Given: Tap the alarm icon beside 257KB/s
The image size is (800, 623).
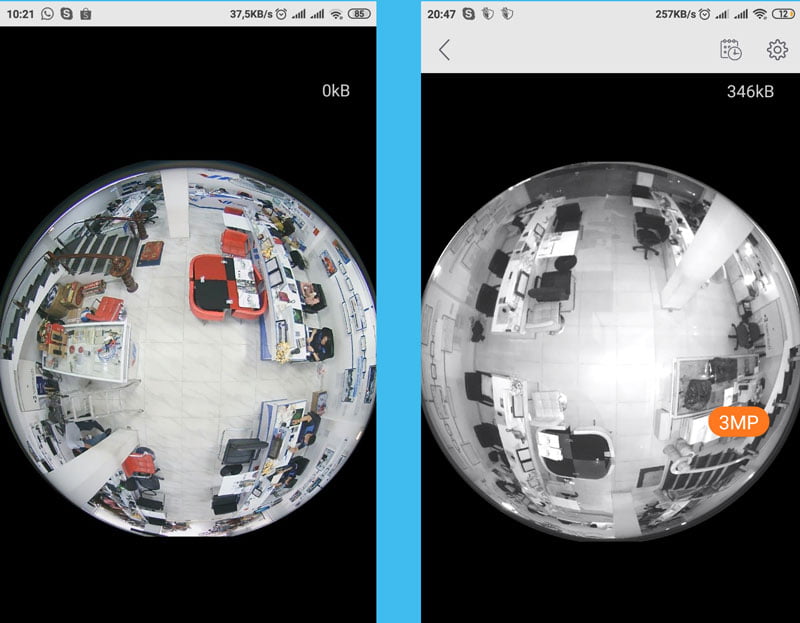Looking at the screenshot, I should 704,13.
